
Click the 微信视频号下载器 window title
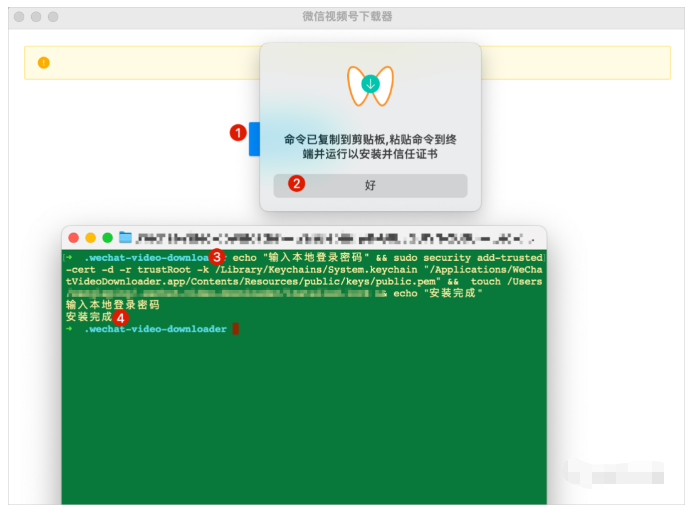pos(347,16)
